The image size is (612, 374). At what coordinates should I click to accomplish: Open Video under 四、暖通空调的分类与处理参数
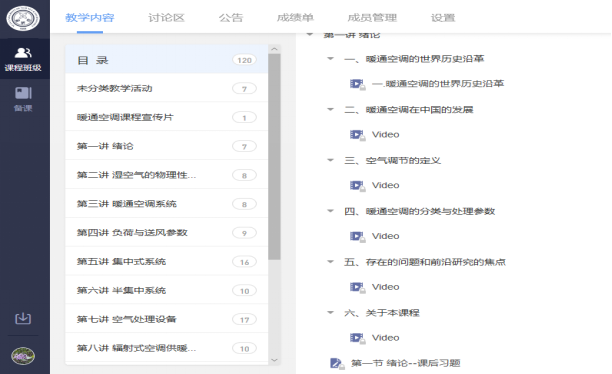(x=386, y=236)
